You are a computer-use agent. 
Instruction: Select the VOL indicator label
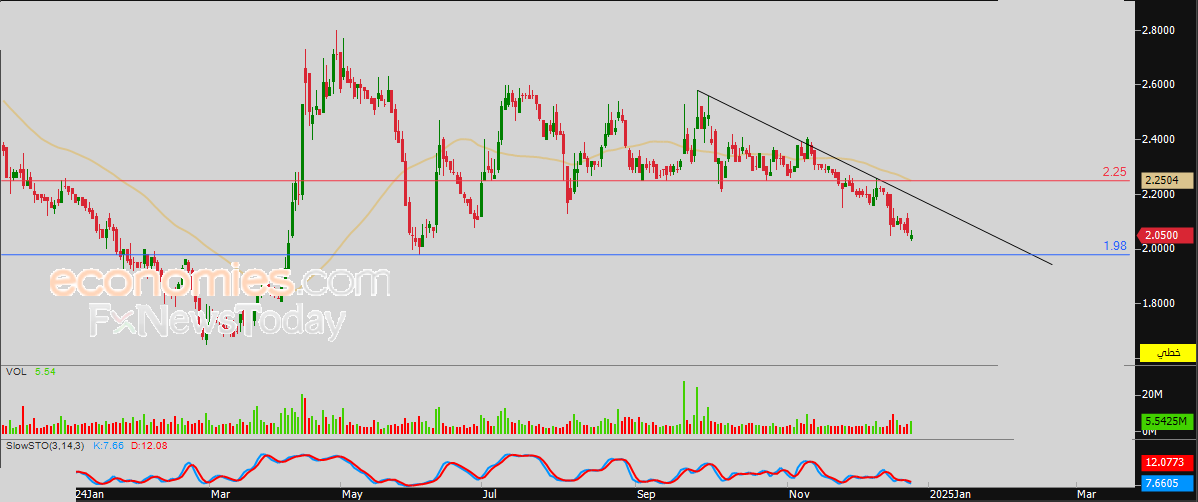[x=15, y=372]
